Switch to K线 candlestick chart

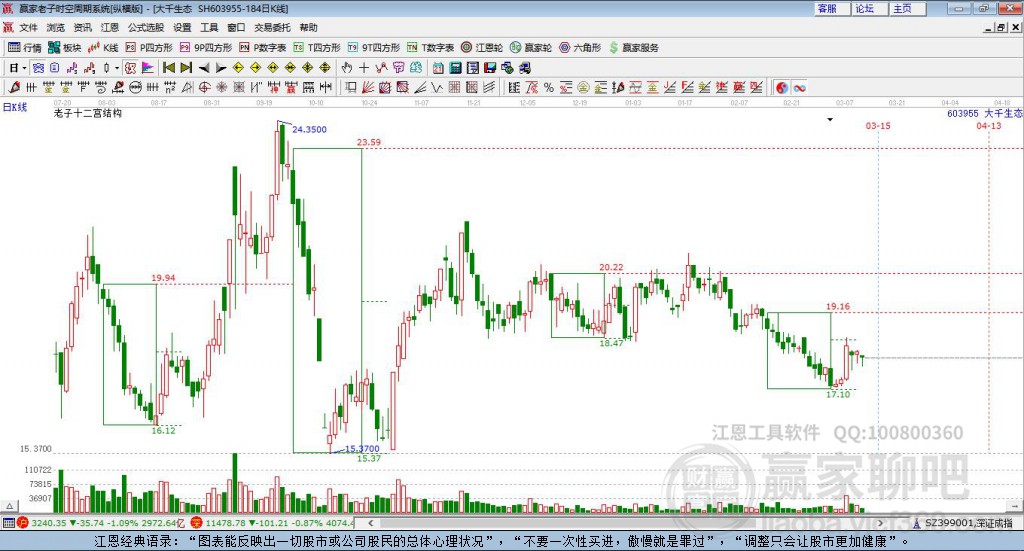pyautogui.click(x=103, y=48)
